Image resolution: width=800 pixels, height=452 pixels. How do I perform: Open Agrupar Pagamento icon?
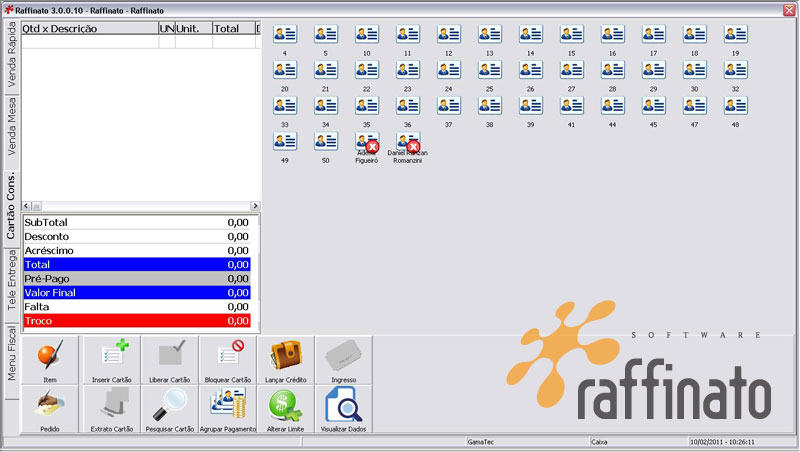[x=228, y=409]
